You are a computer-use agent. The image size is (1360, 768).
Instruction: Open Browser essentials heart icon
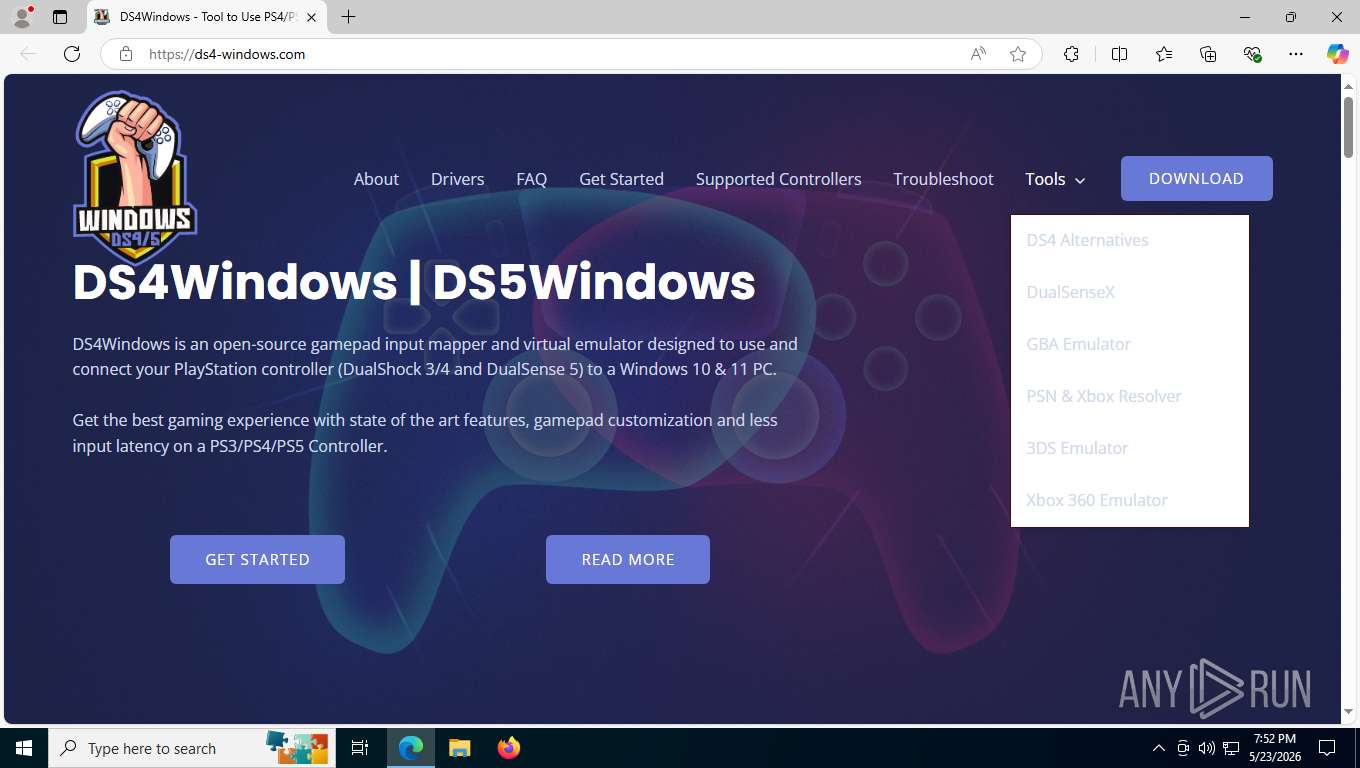[x=1252, y=54]
